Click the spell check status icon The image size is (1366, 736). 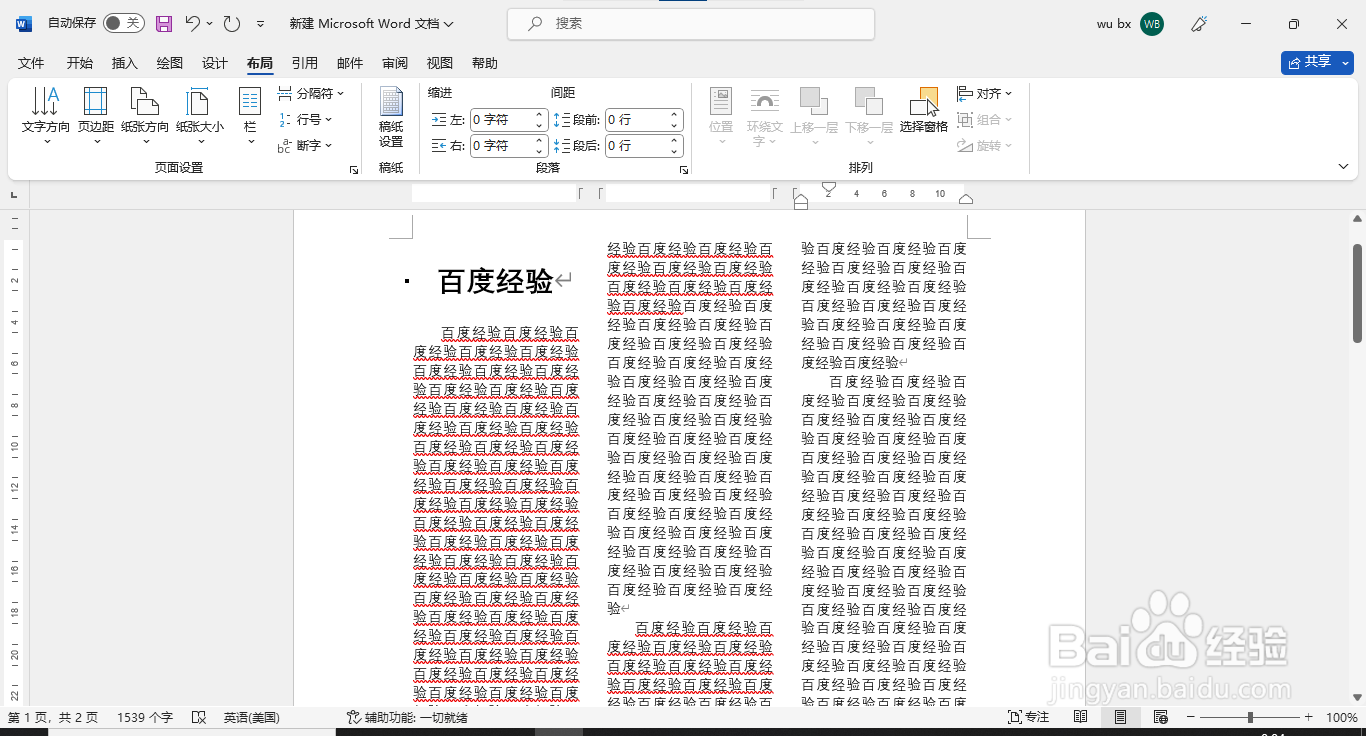click(199, 717)
